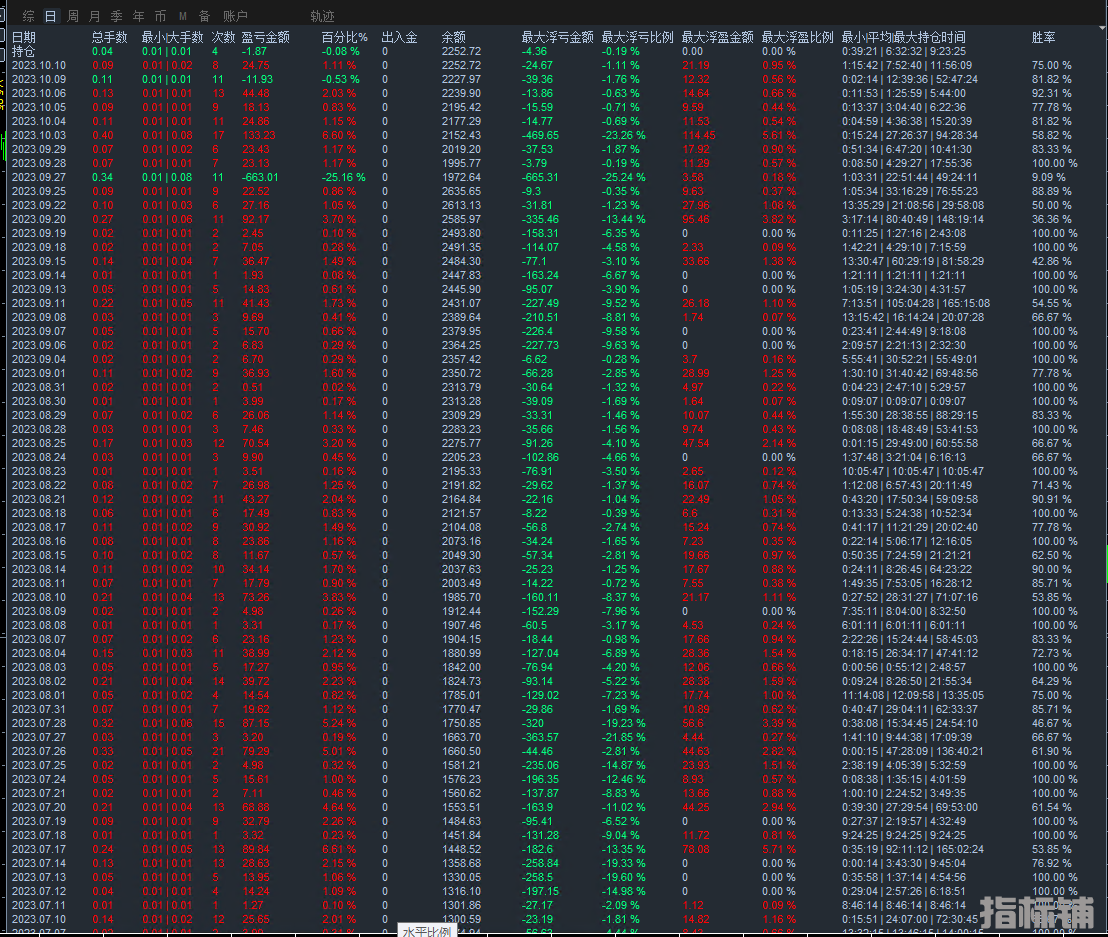The height and width of the screenshot is (937, 1108).
Task: Click the 总手数 column header
Action: click(x=110, y=37)
